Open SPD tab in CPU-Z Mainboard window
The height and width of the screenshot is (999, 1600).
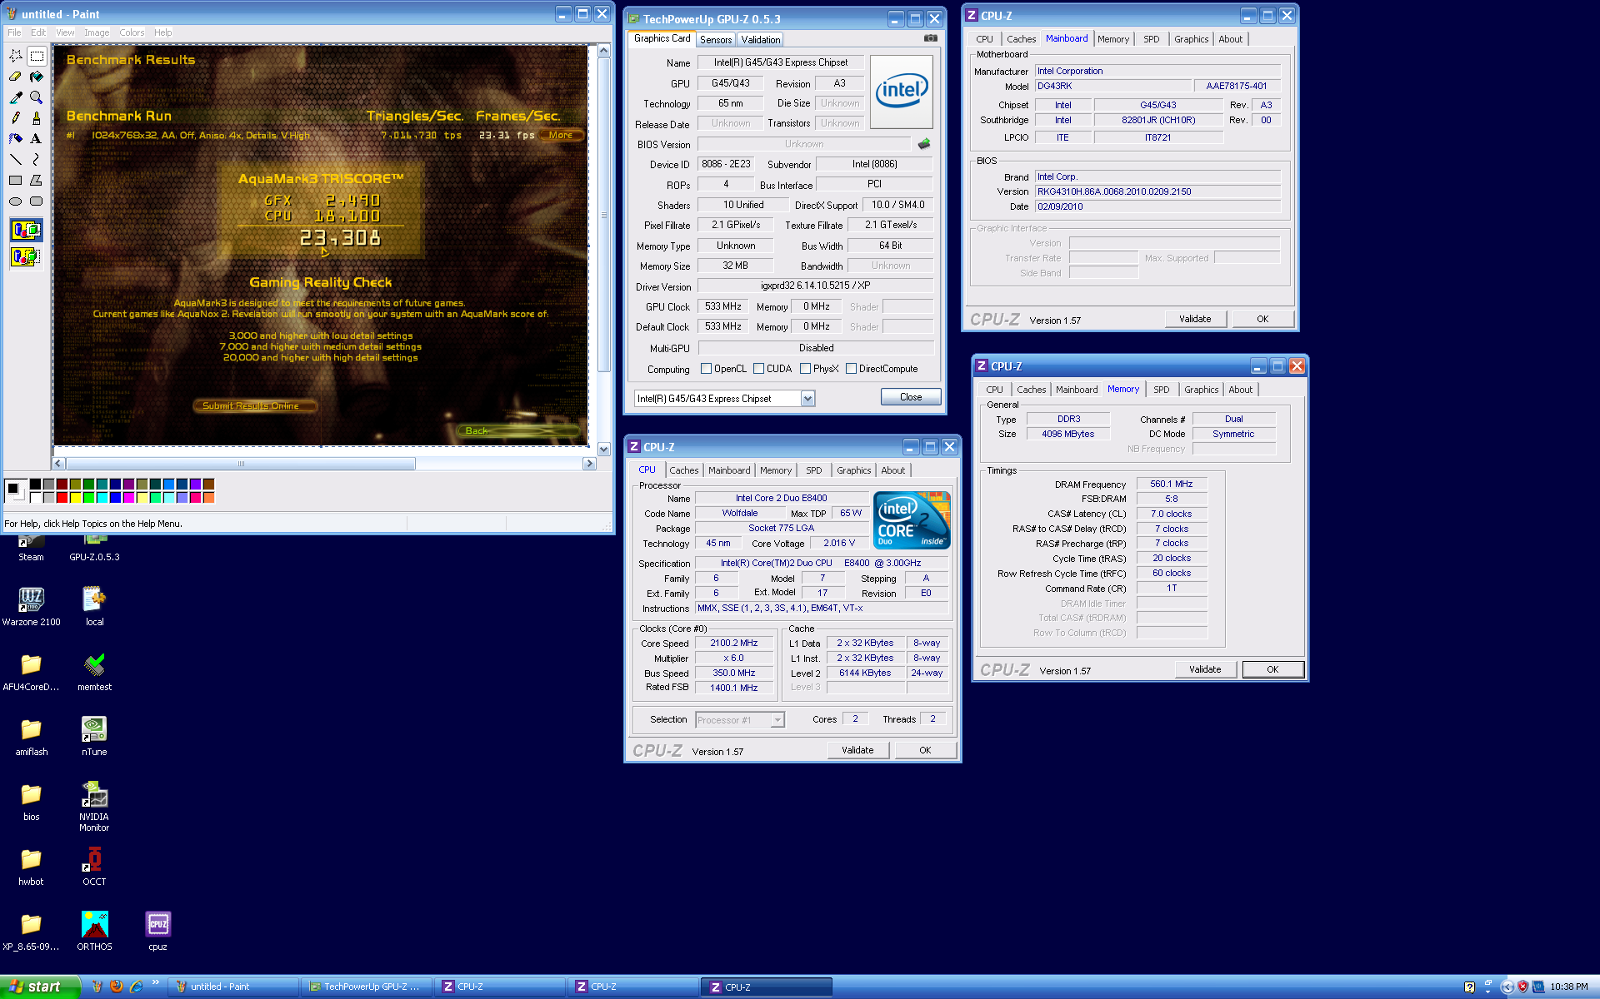[1151, 40]
